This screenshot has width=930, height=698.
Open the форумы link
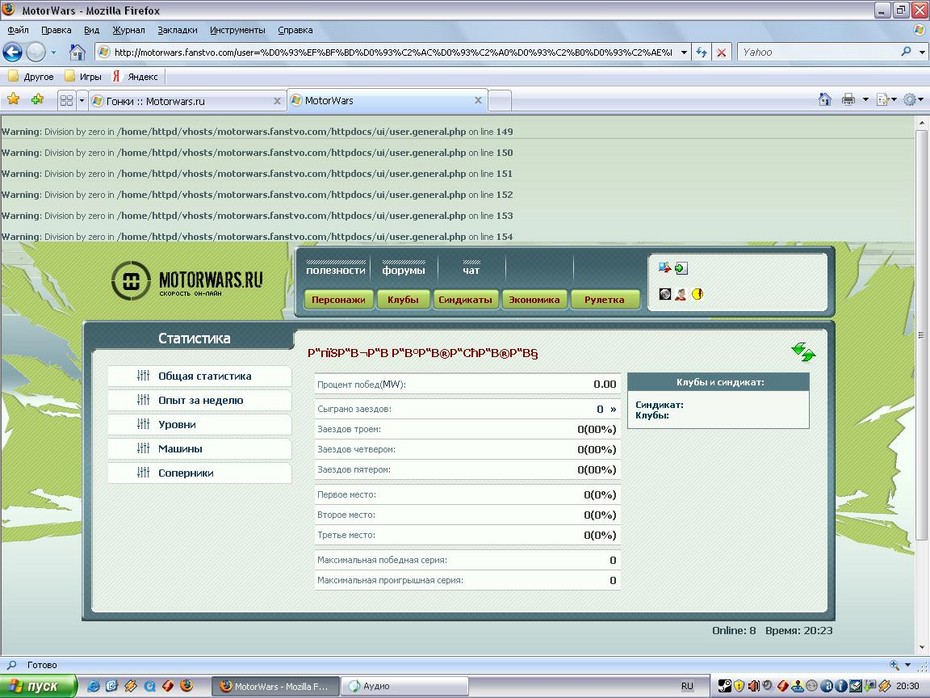403,270
